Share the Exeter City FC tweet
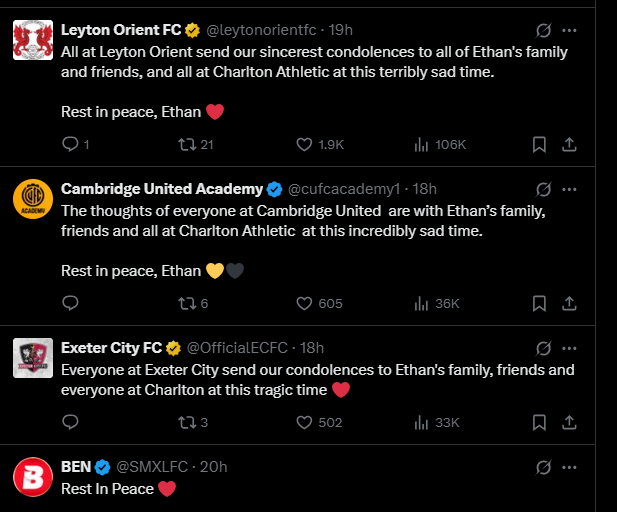The width and height of the screenshot is (617, 512). click(x=569, y=422)
